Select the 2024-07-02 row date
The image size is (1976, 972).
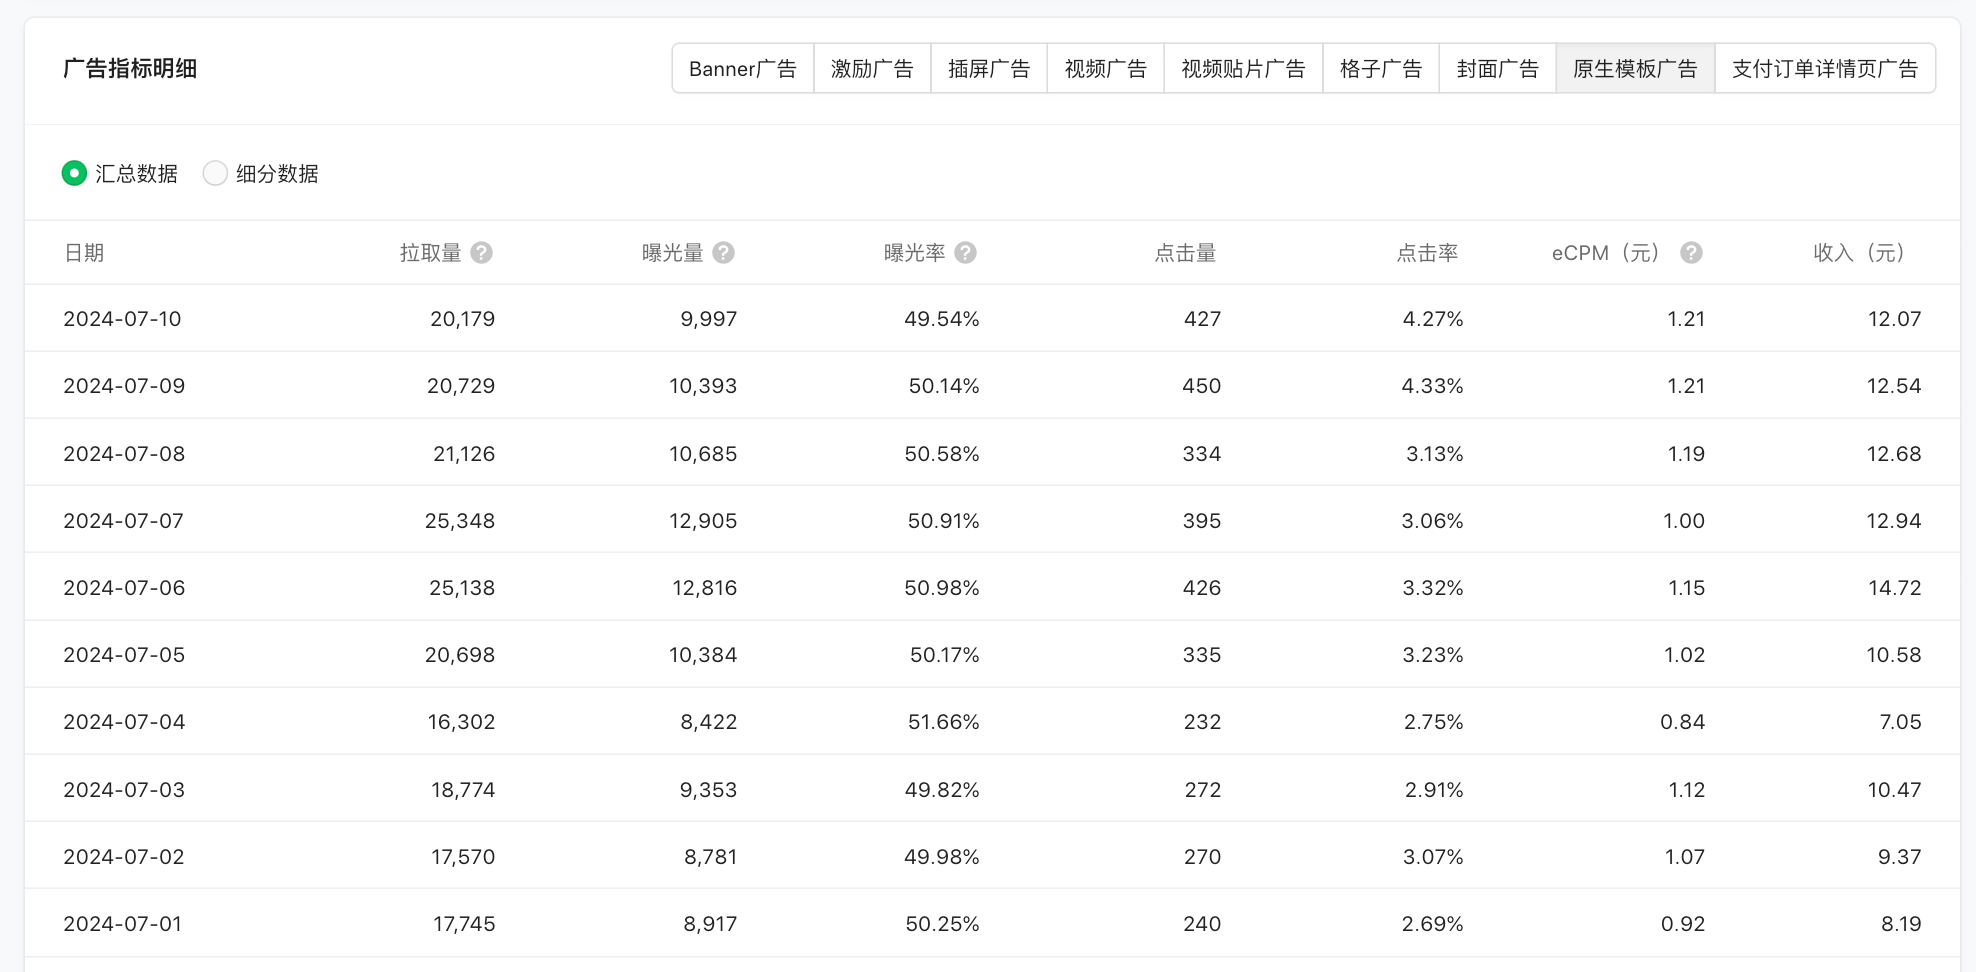[x=124, y=857]
